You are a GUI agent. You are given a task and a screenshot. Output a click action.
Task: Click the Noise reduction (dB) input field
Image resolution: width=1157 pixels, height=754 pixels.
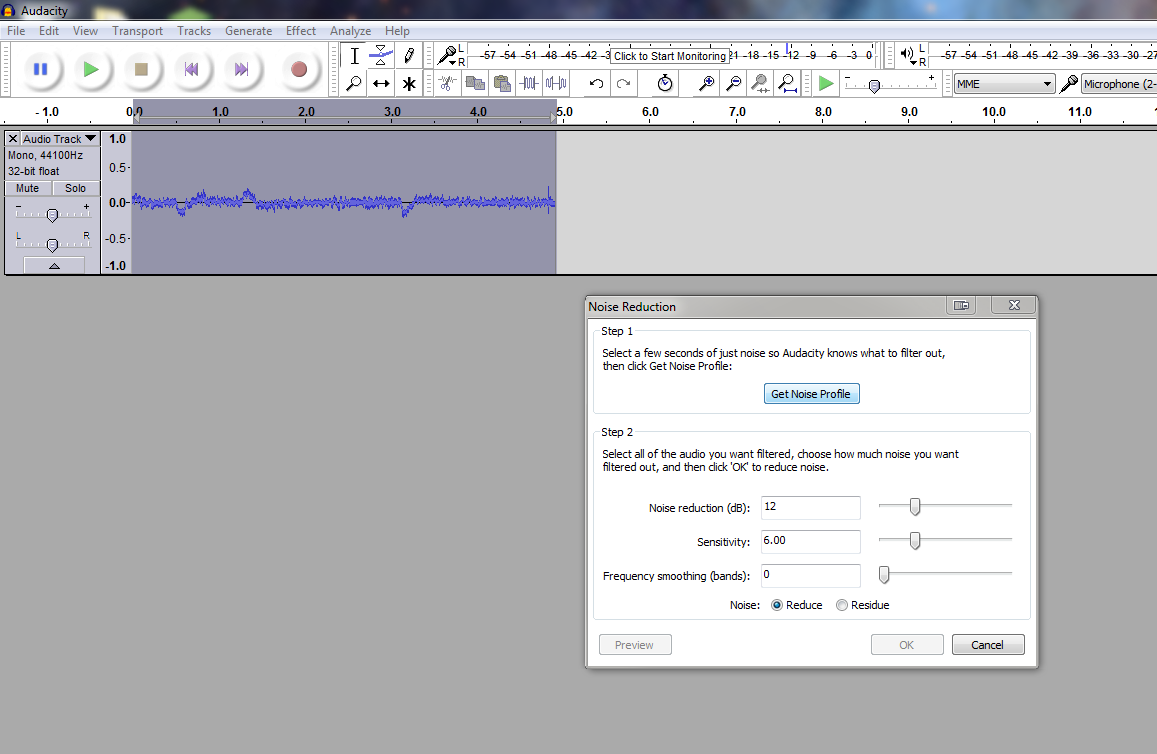click(810, 508)
